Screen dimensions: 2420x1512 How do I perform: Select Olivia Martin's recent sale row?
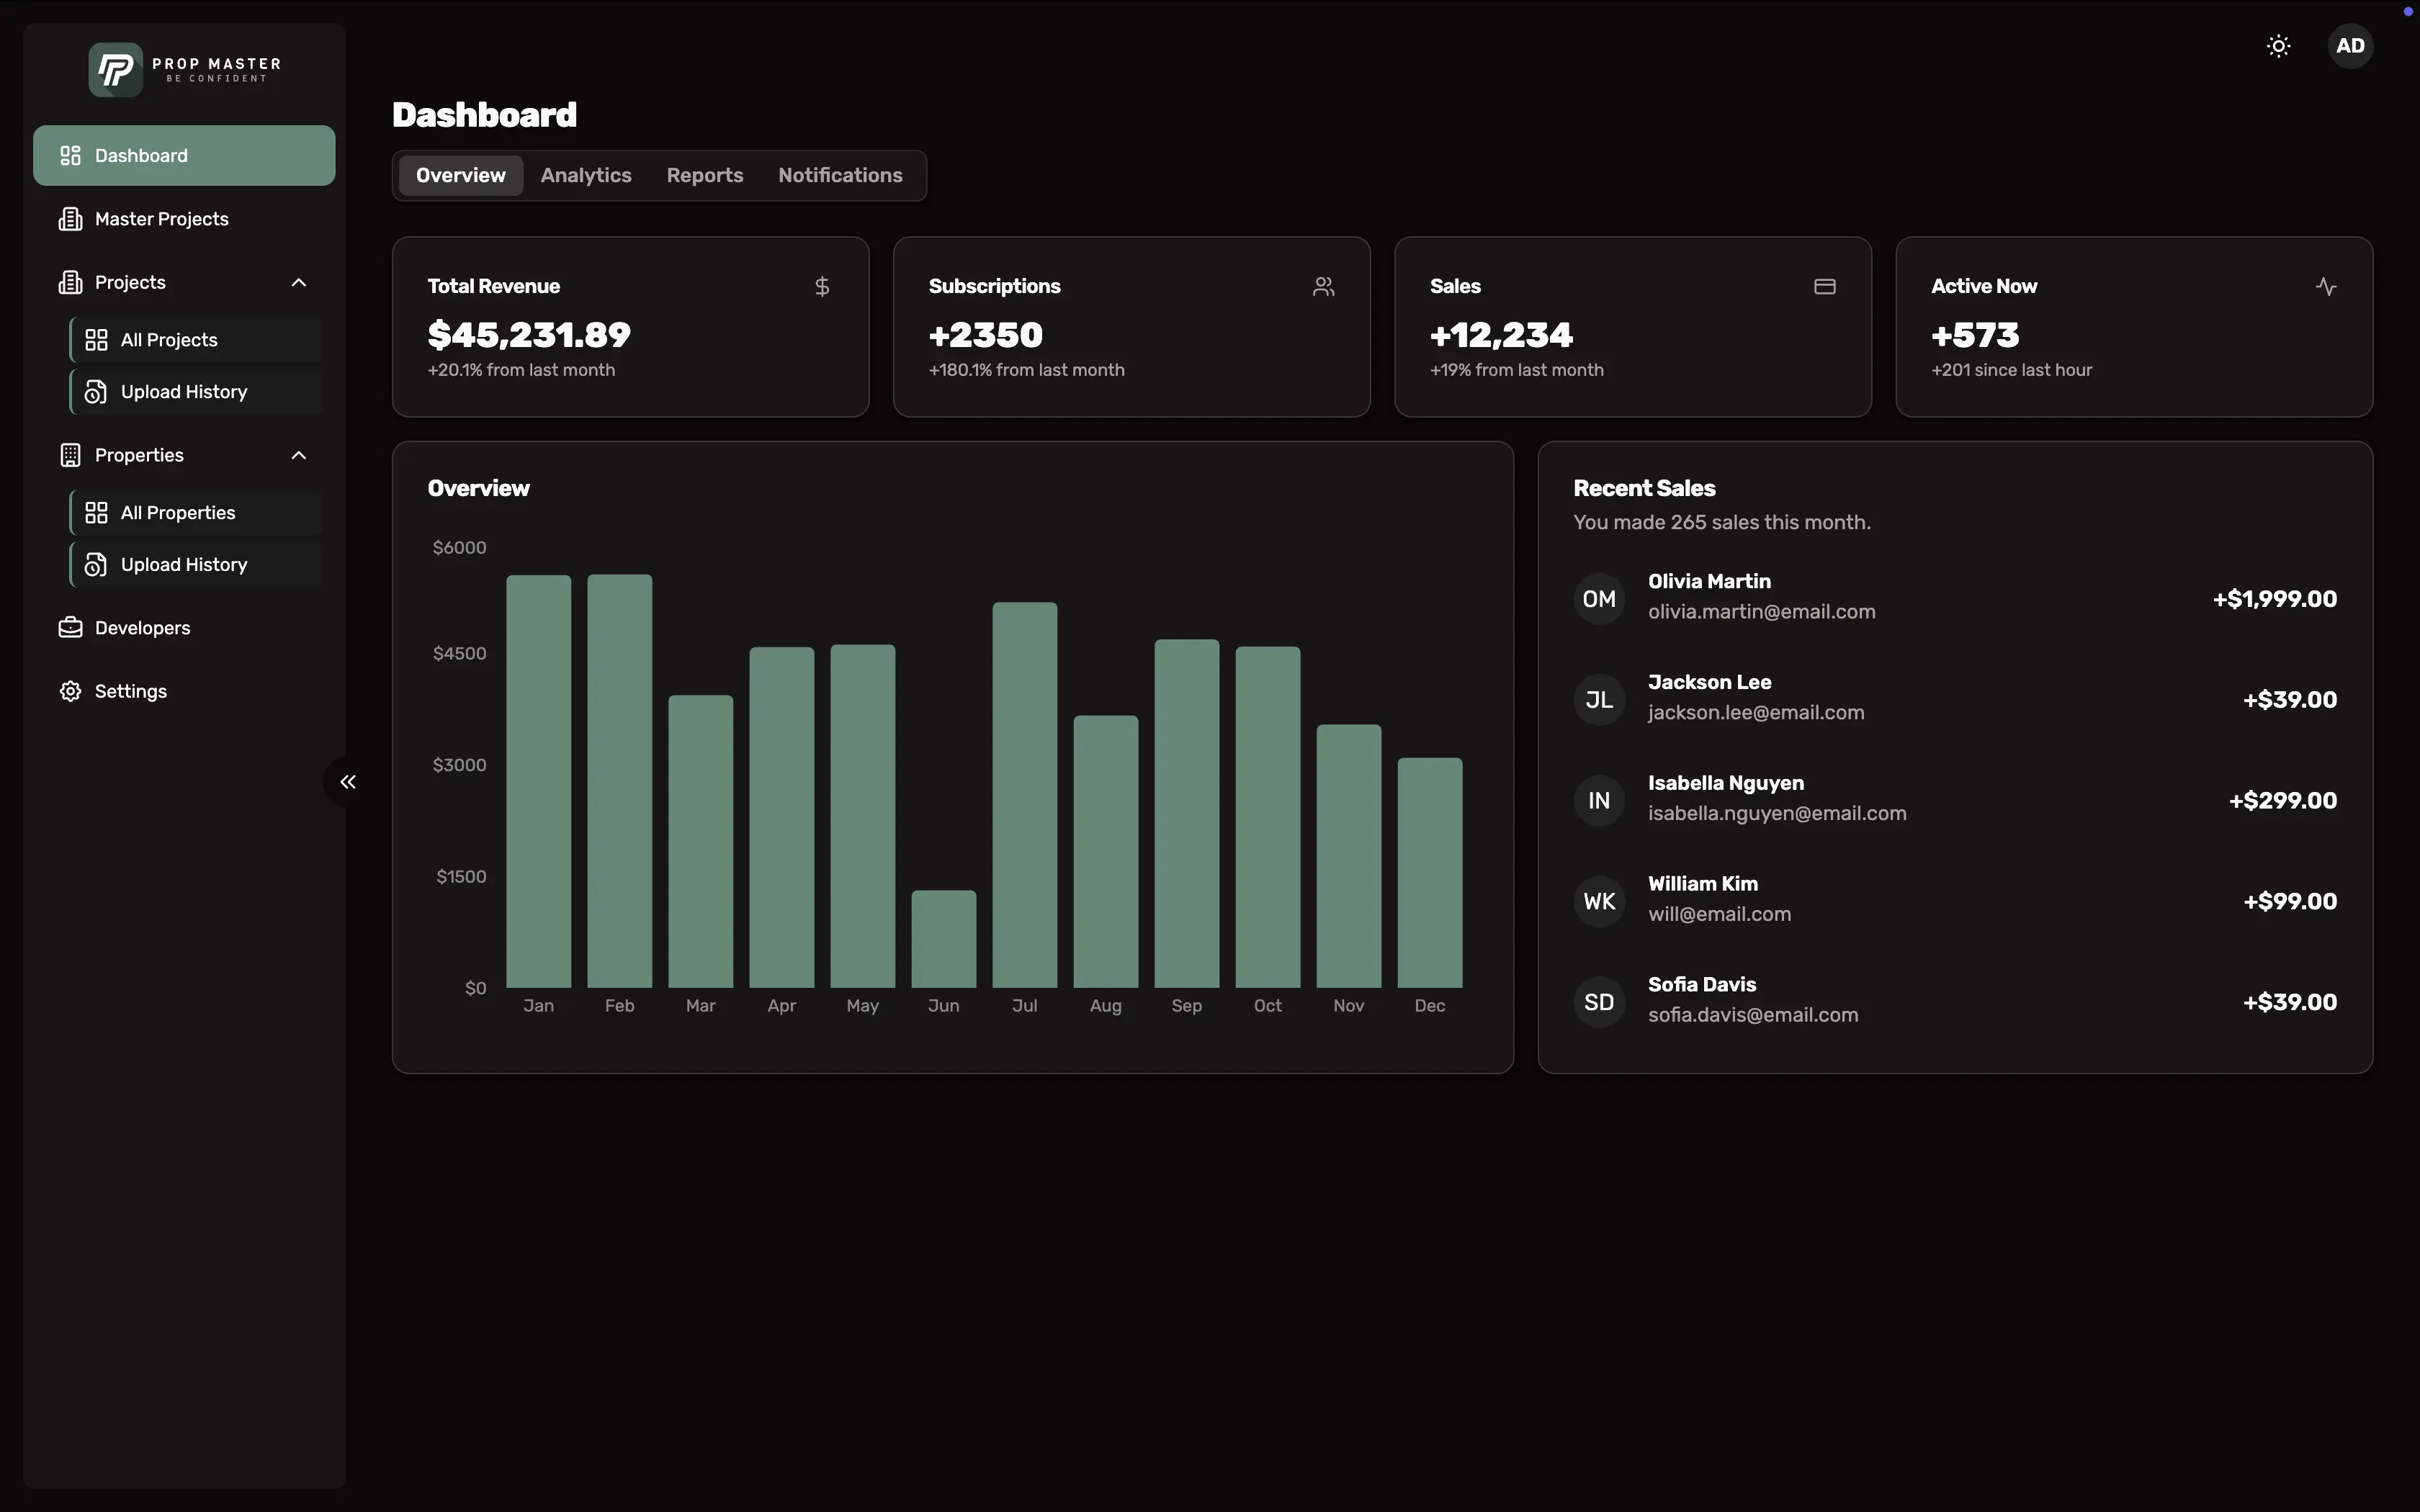(1954, 597)
